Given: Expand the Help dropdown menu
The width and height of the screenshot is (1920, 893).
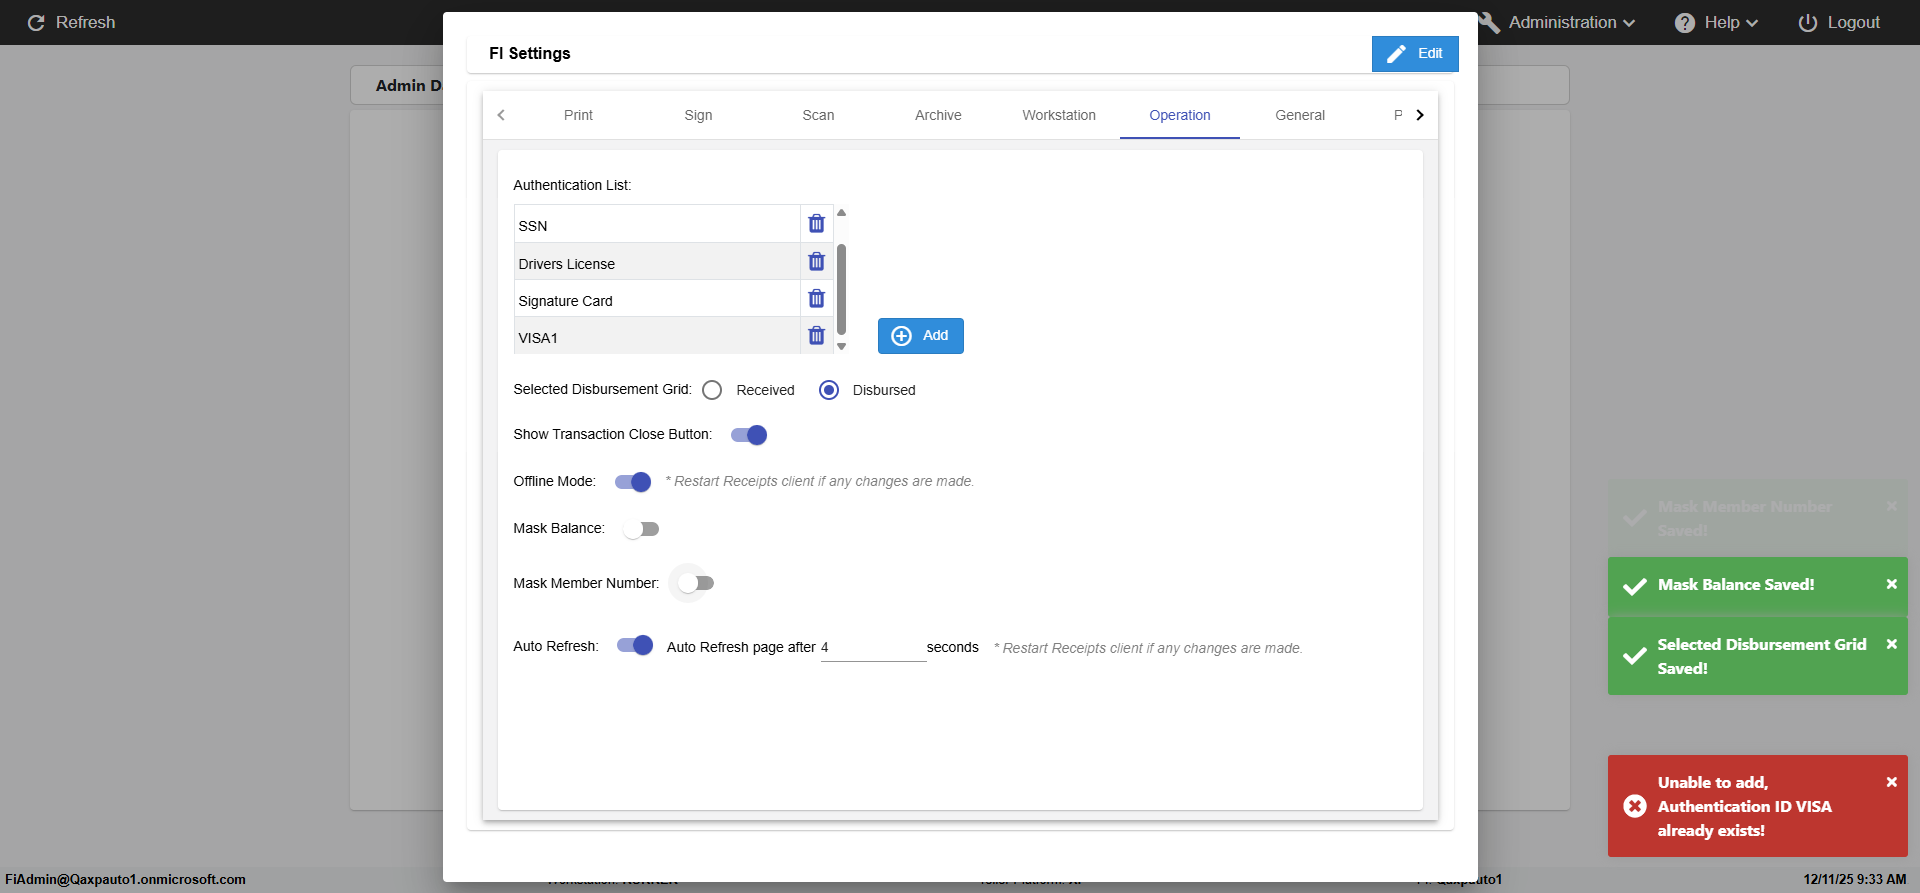Looking at the screenshot, I should (x=1716, y=22).
